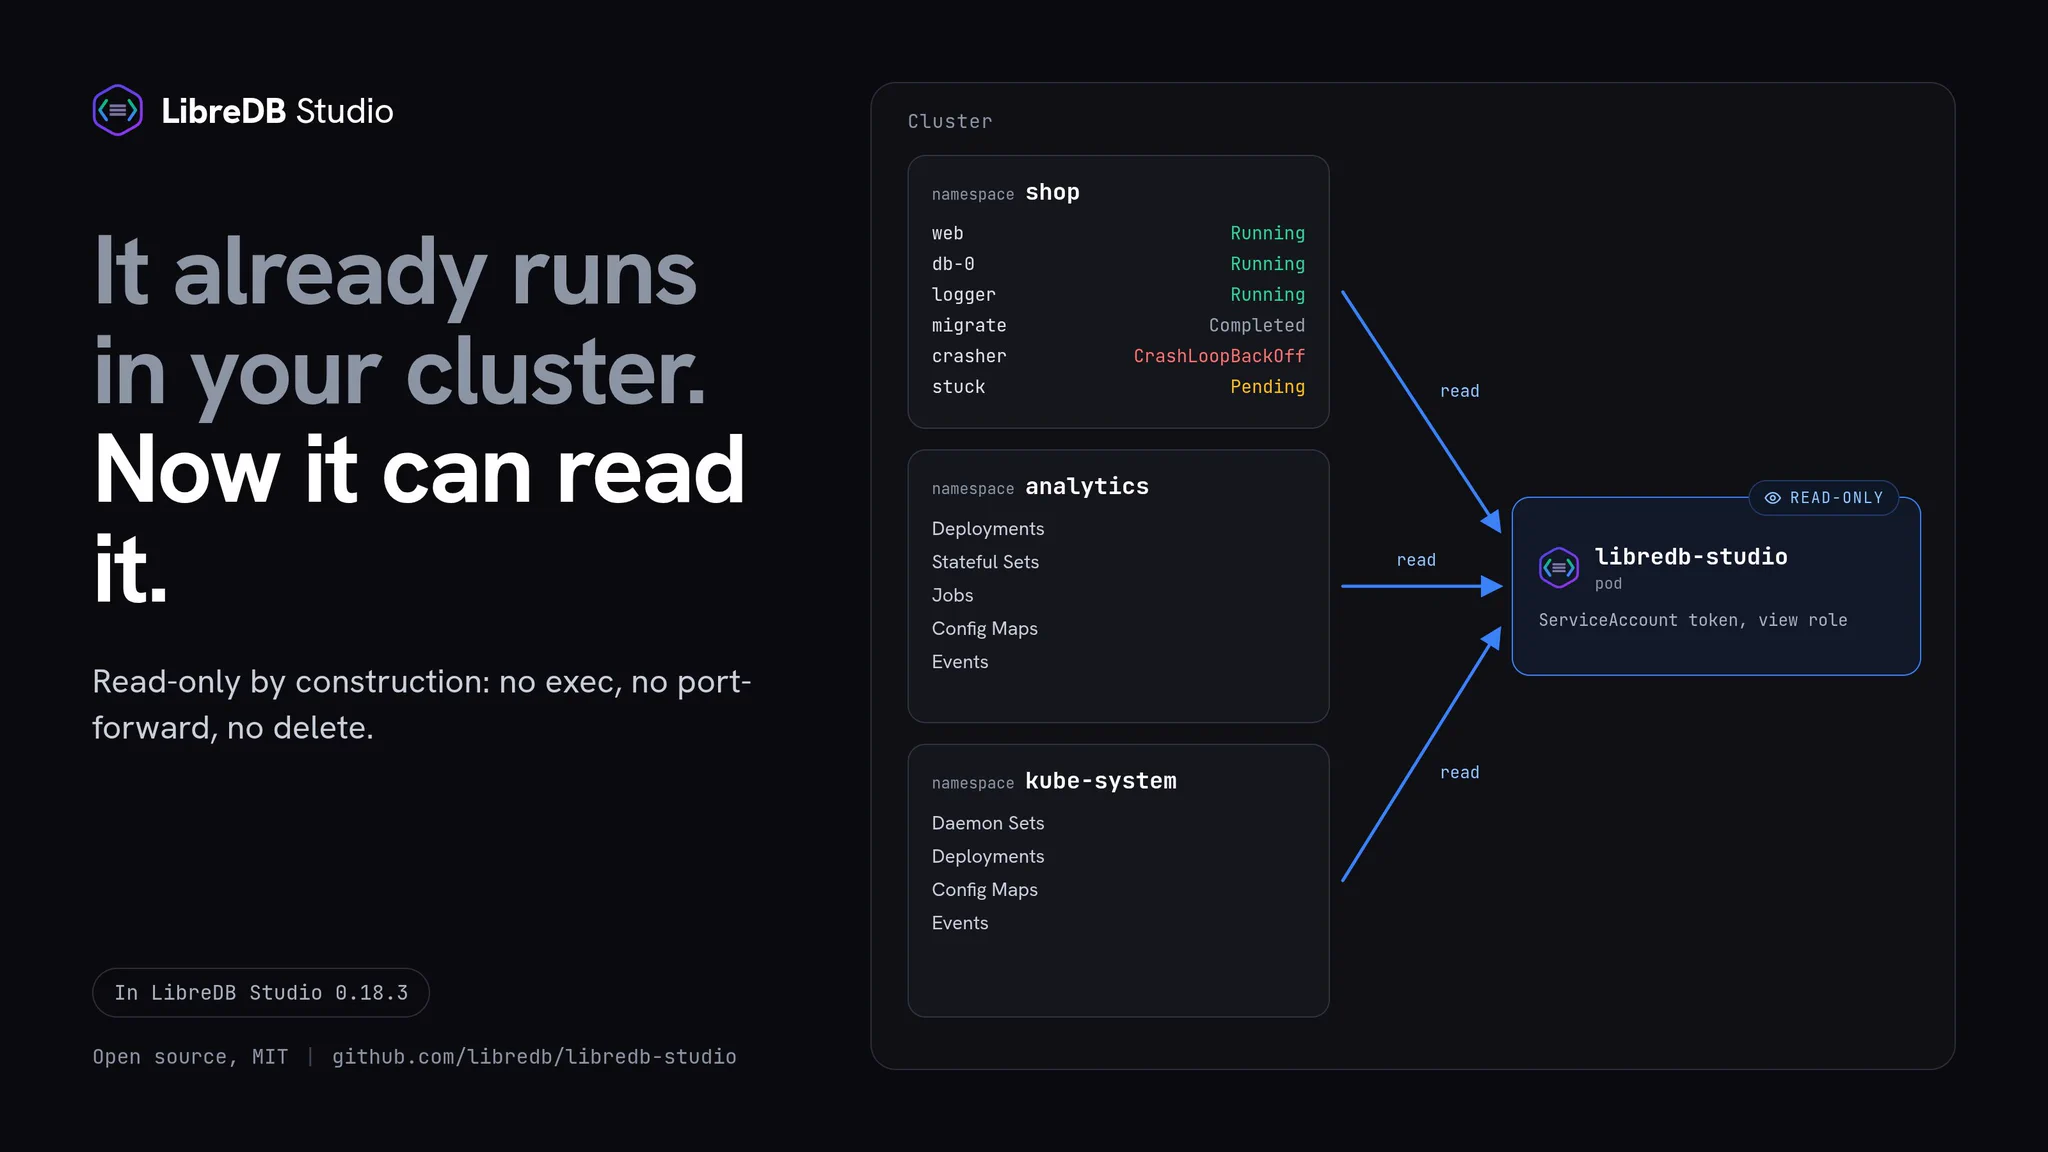Open 'Daemon Sets' under kube-system
Screen dimensions: 2048x1152
[x=988, y=823]
